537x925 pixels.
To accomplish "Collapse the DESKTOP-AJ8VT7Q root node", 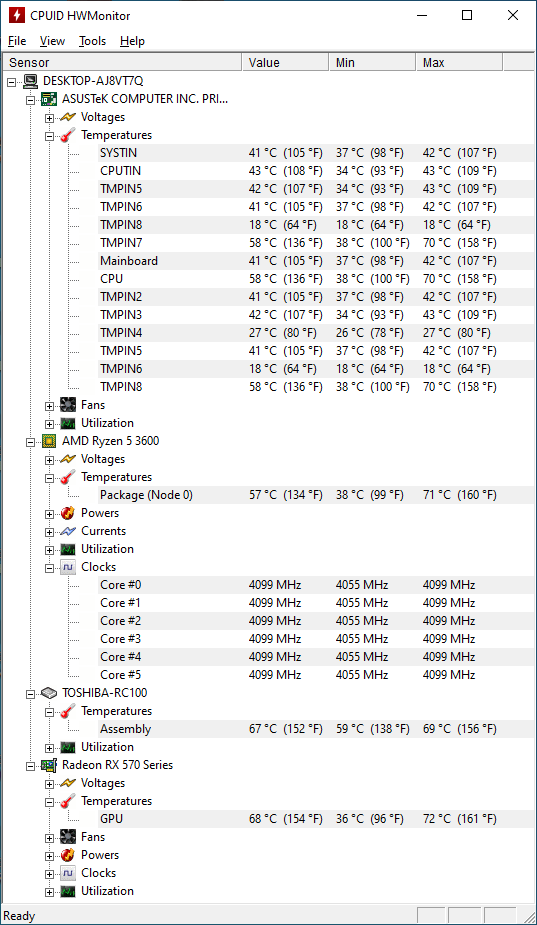I will coord(11,82).
